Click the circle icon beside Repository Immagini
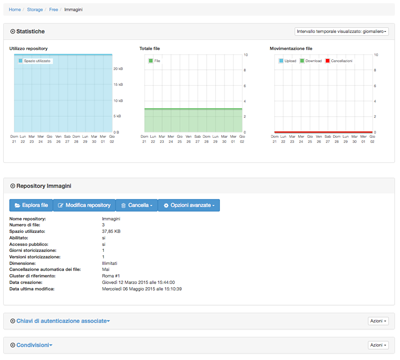400x360 pixels. point(12,186)
